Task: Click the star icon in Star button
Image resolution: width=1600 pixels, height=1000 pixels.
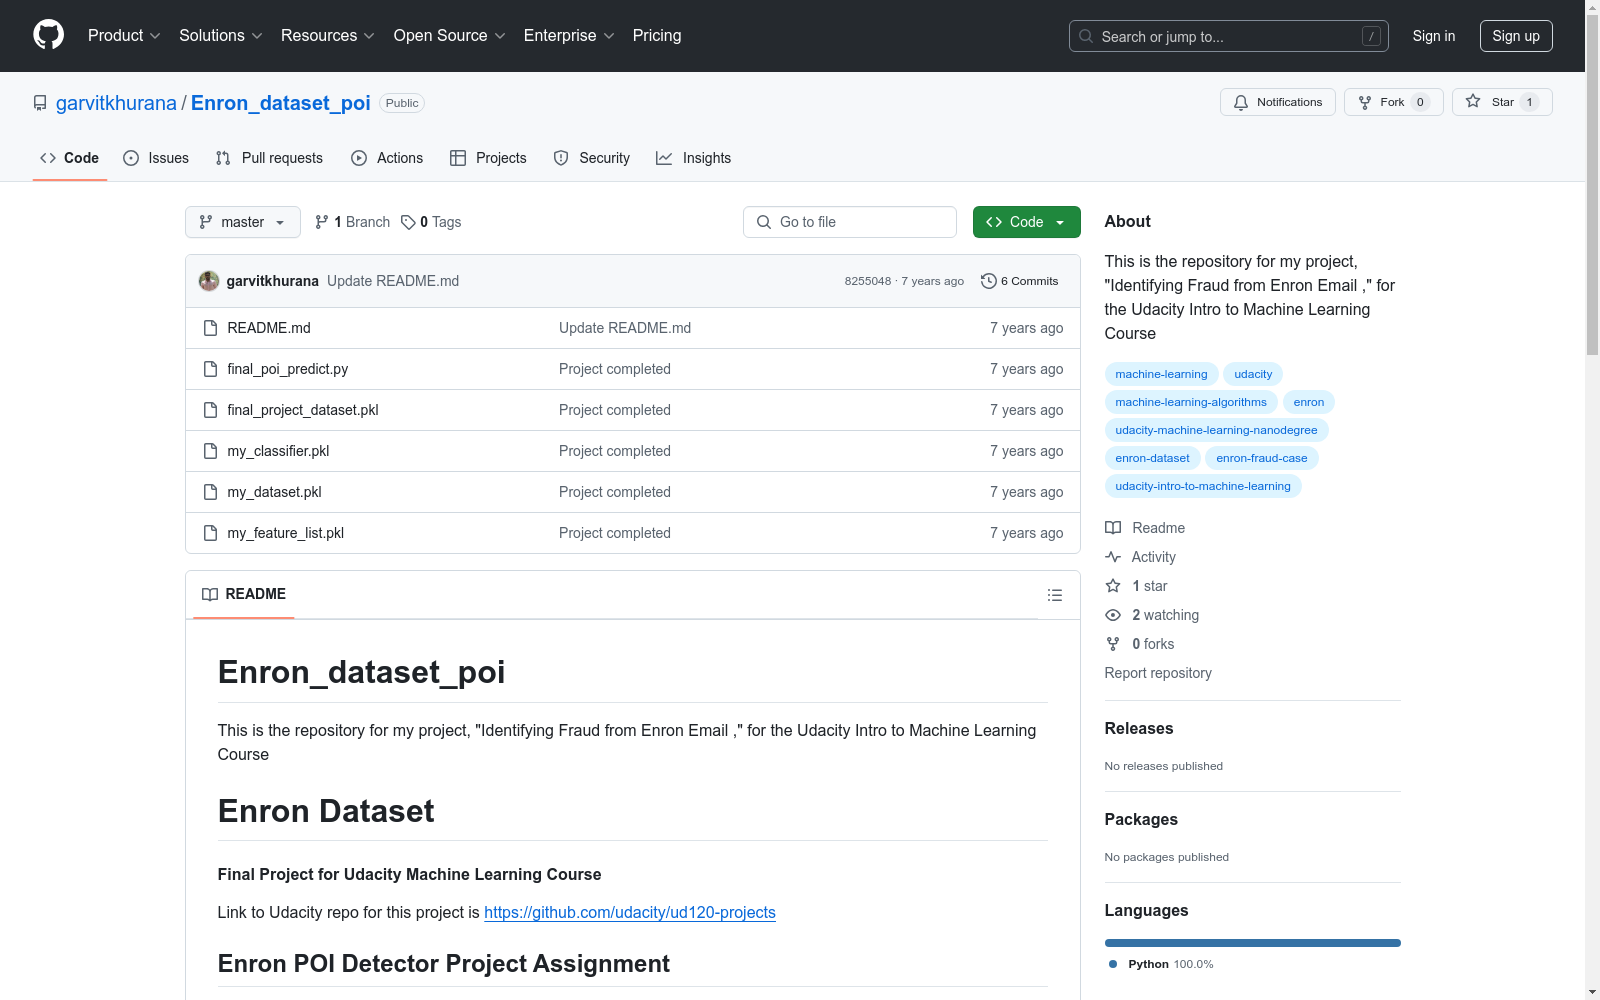Action: coord(1473,101)
